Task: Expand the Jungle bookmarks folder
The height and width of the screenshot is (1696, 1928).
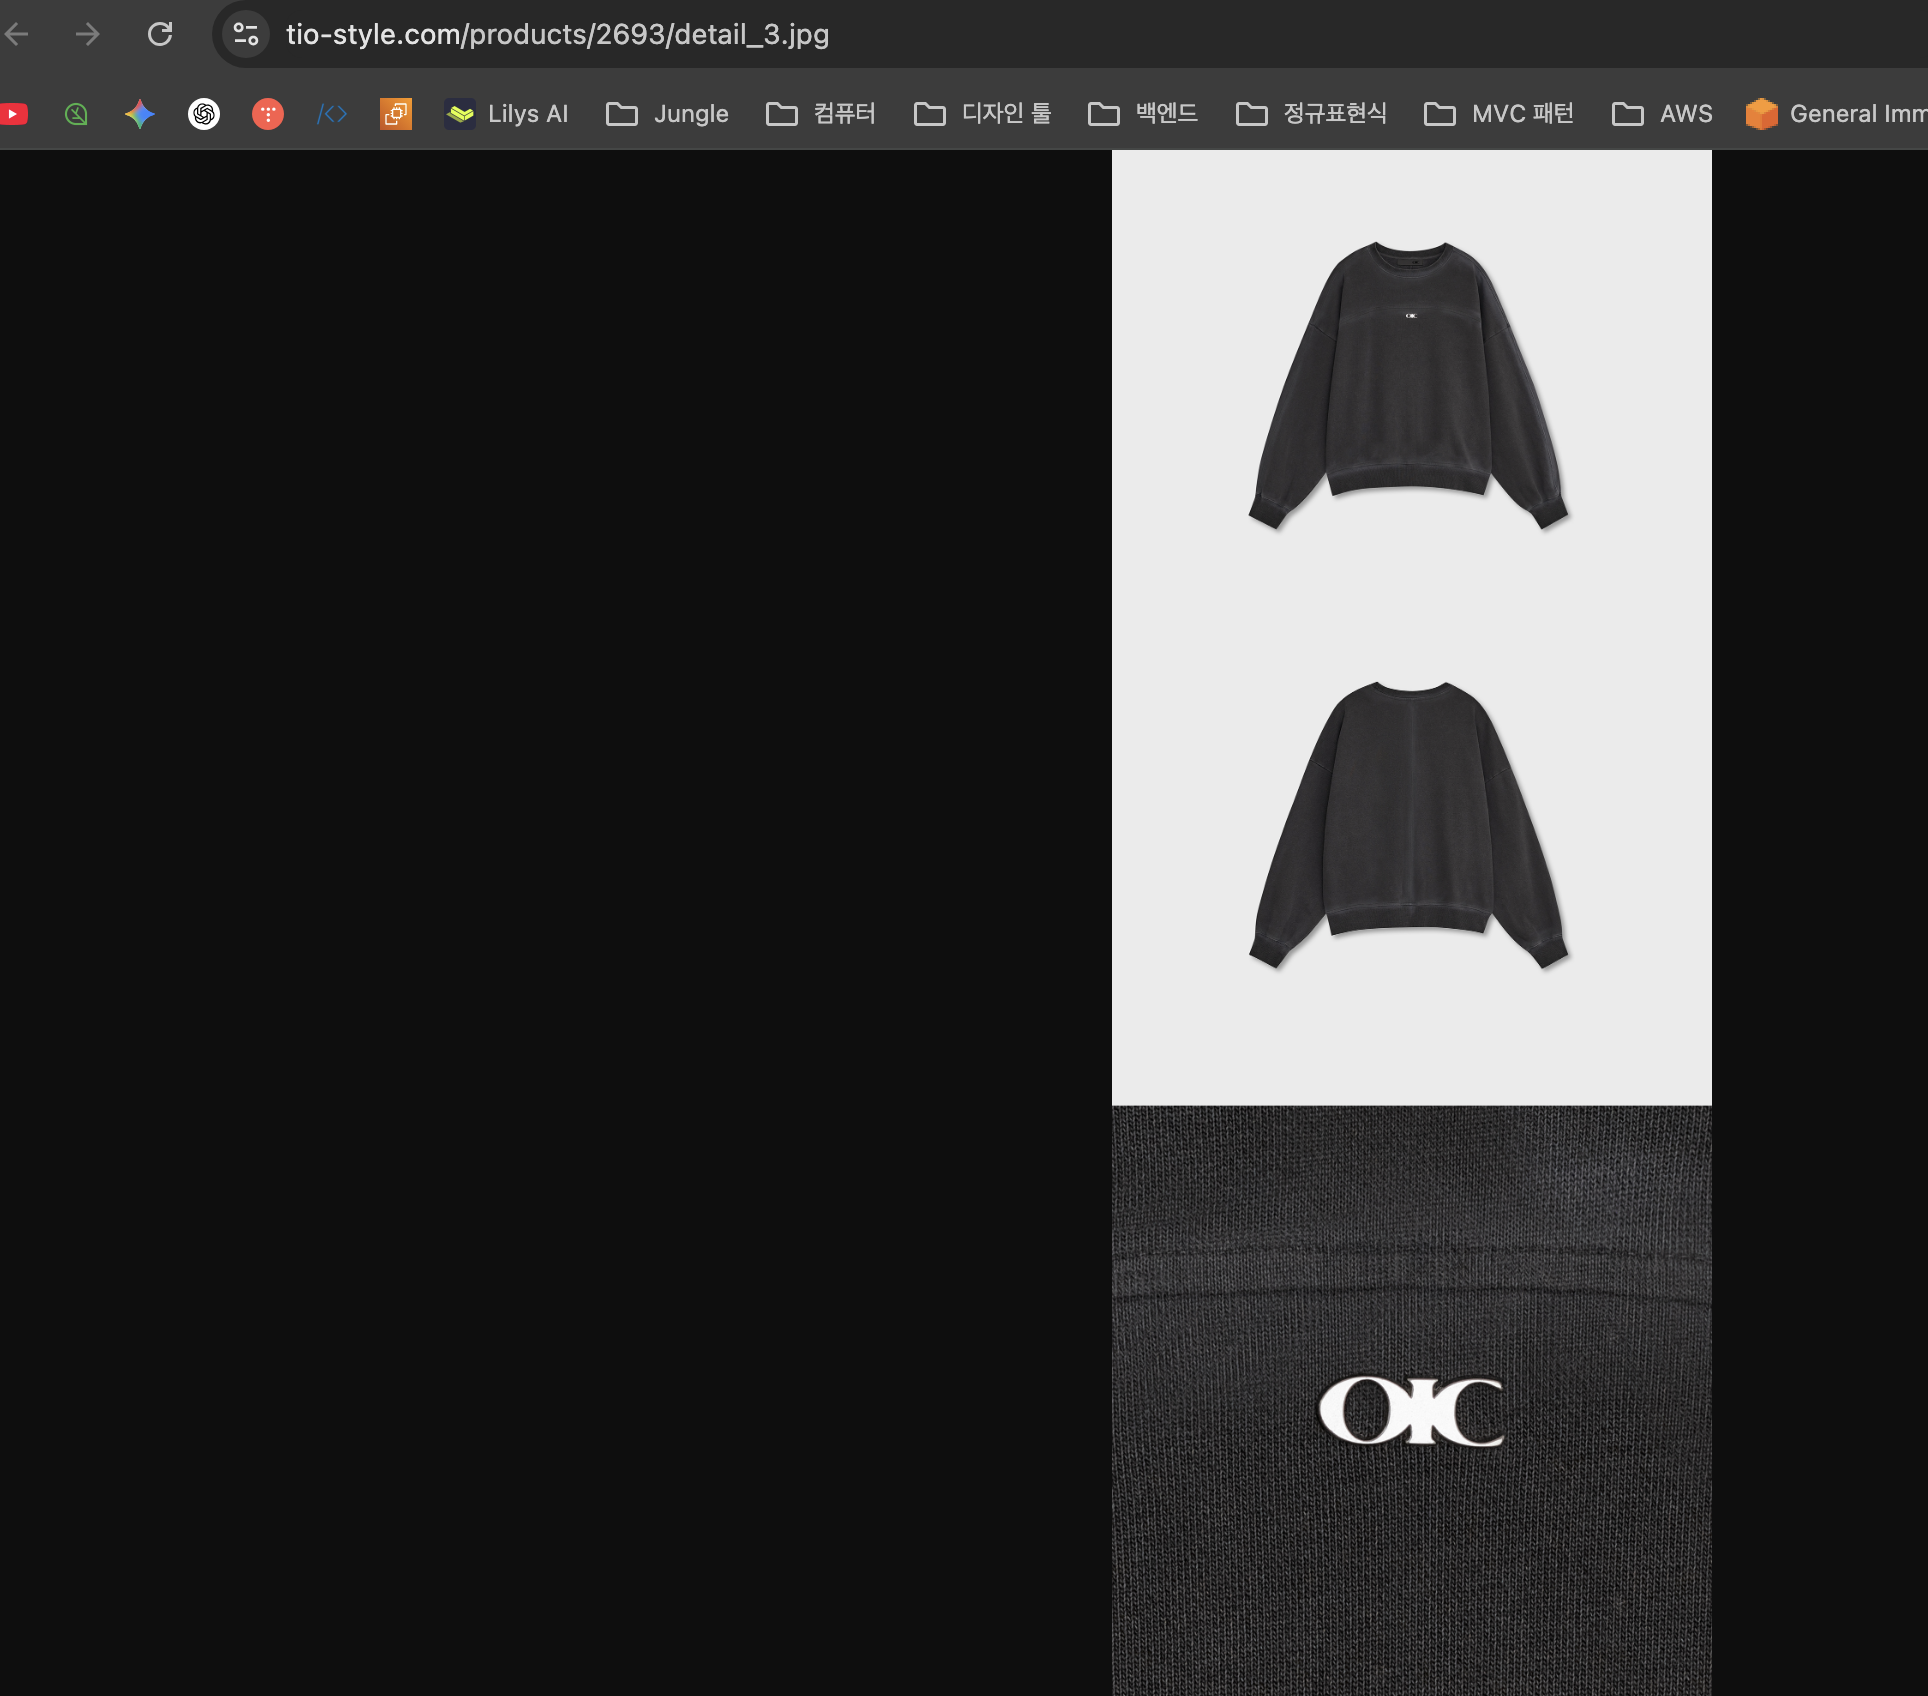Action: click(667, 113)
